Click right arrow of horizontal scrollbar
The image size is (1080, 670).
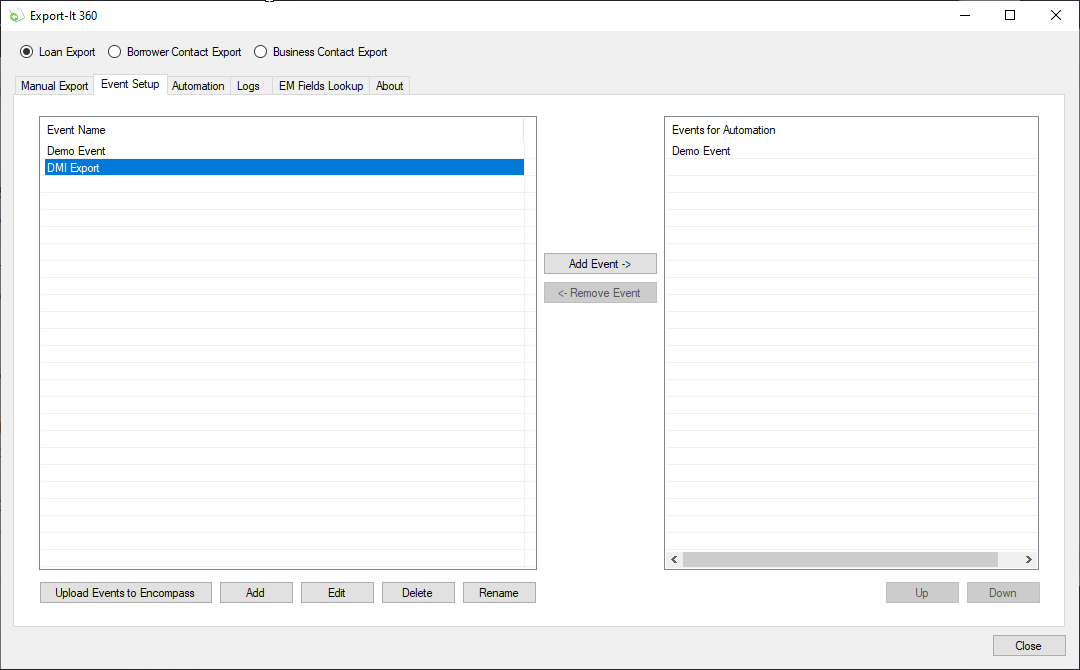tap(1029, 560)
